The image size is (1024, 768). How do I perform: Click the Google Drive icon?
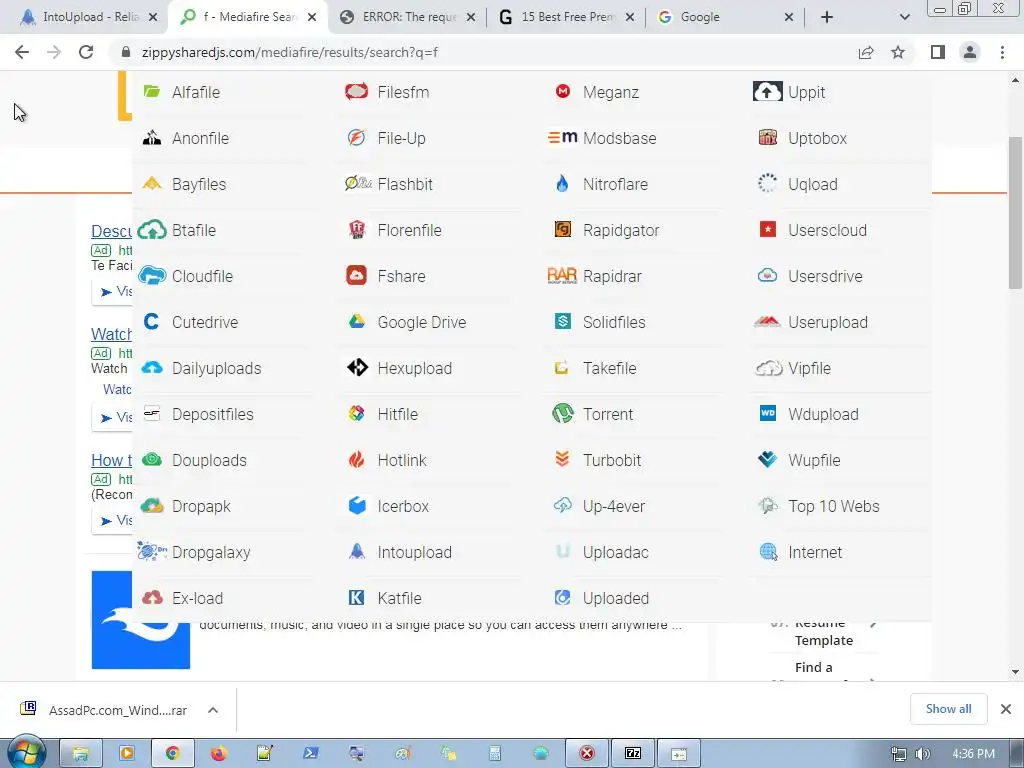click(357, 321)
